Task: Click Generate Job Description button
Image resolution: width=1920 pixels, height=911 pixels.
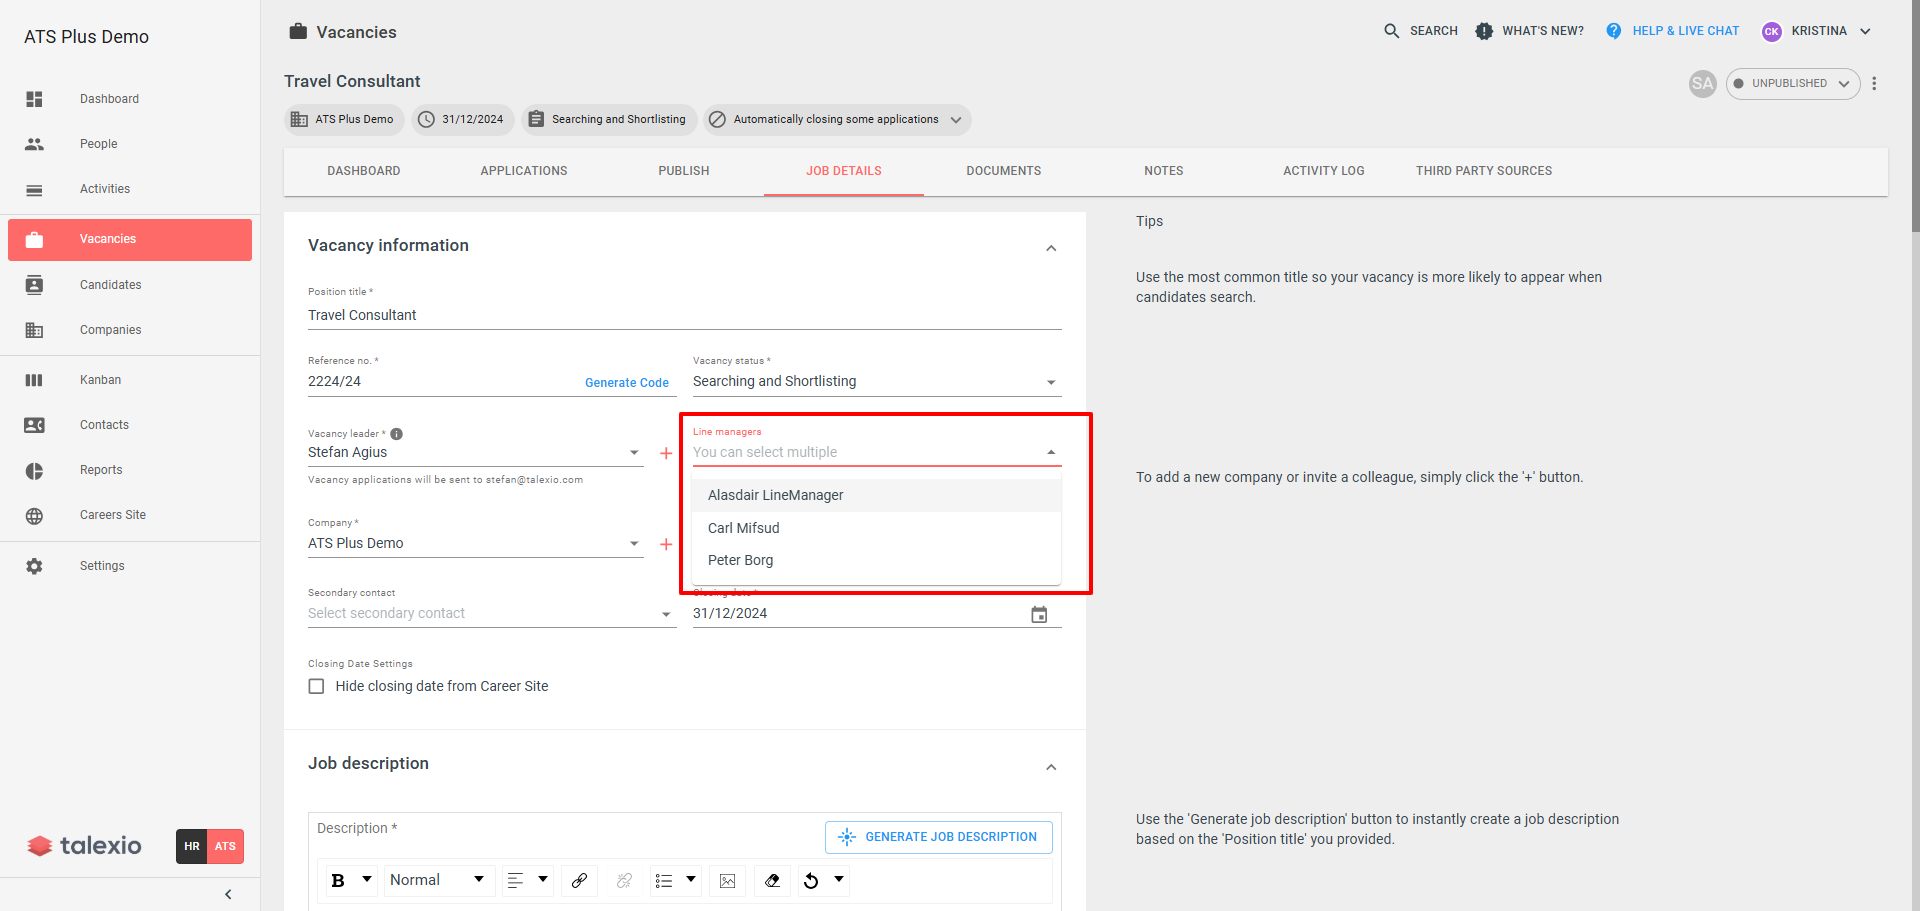Action: click(938, 837)
